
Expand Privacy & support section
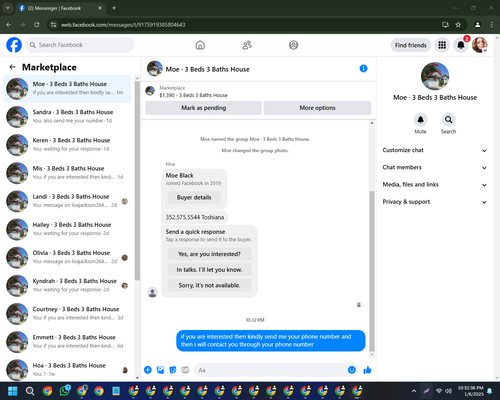[435, 202]
